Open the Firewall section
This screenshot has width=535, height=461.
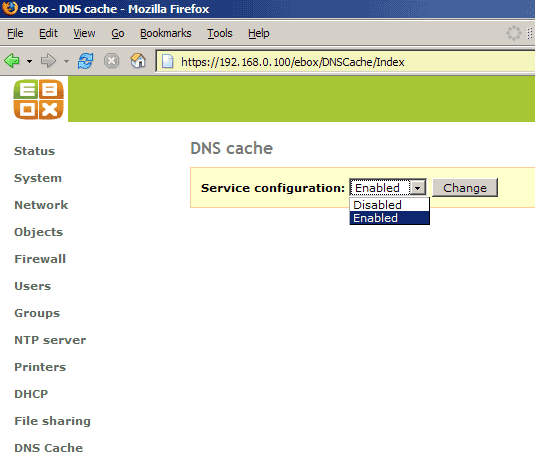point(40,259)
